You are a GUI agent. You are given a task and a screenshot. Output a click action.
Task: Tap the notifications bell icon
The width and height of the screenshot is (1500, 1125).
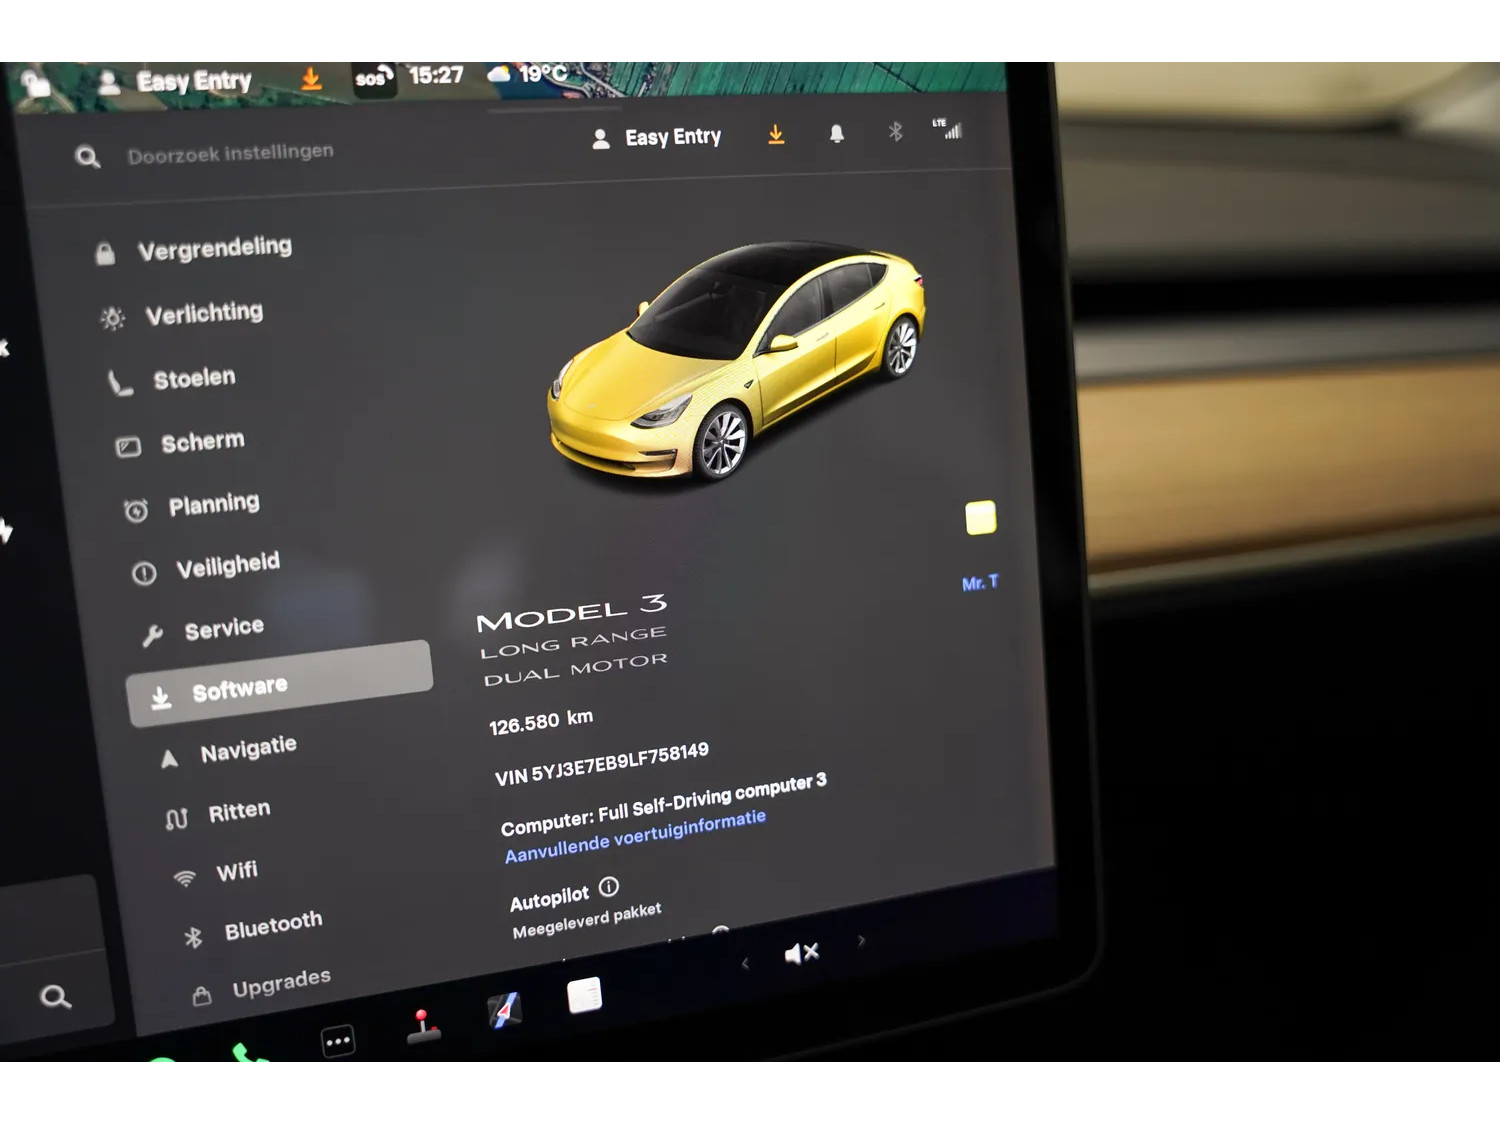(837, 134)
